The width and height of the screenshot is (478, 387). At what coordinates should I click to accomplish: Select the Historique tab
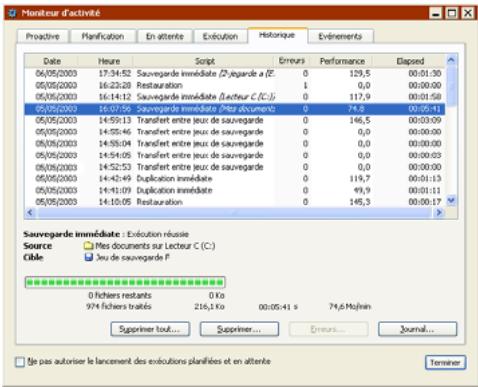277,35
